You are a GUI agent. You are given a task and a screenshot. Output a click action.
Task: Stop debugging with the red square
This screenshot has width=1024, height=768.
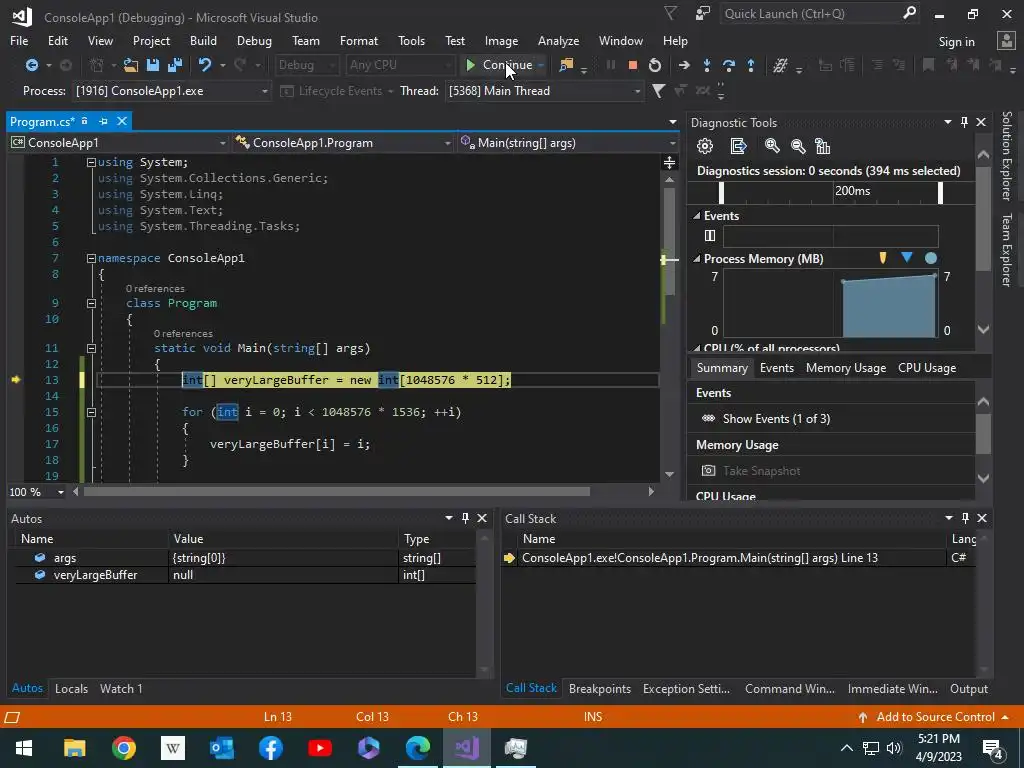pos(632,65)
